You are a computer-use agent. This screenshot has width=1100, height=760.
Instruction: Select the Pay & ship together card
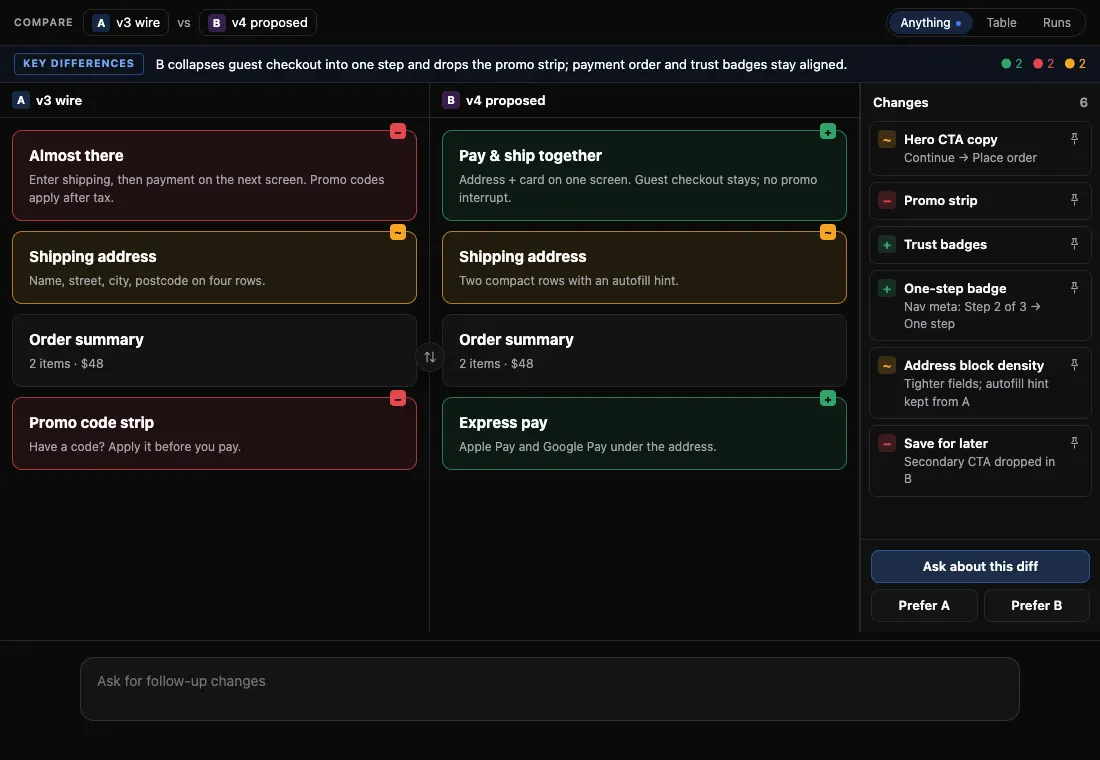[x=644, y=175]
